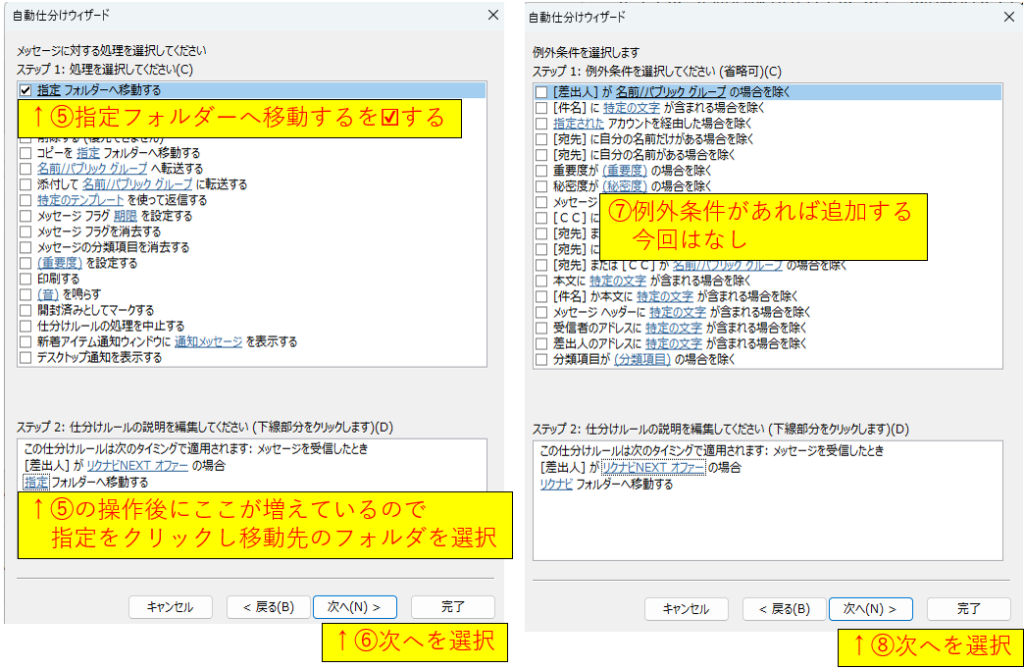Click リクナビNEXT オファー link in right dialog

click(x=653, y=468)
